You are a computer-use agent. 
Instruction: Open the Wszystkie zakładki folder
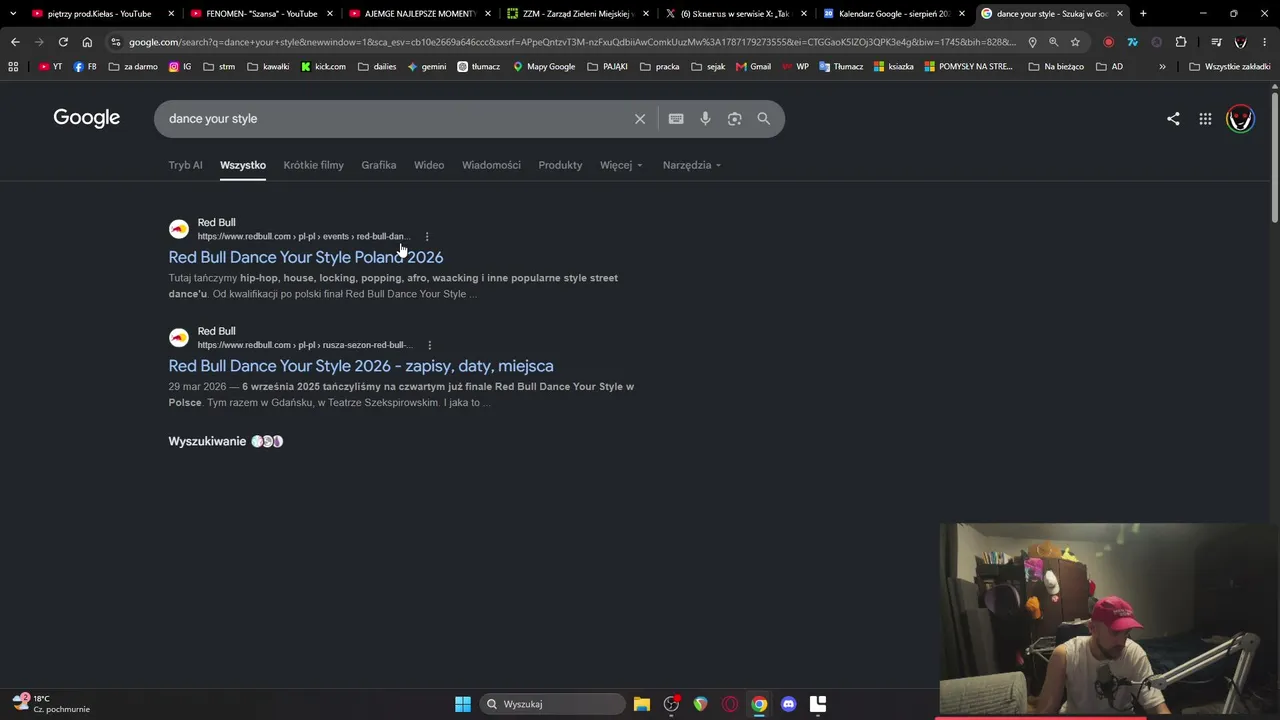pyautogui.click(x=1229, y=67)
